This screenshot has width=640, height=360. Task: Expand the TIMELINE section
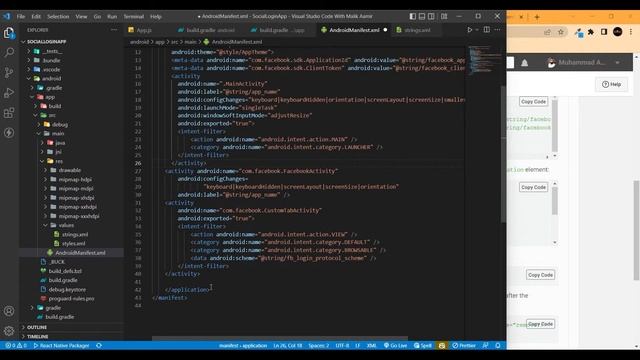(38, 336)
